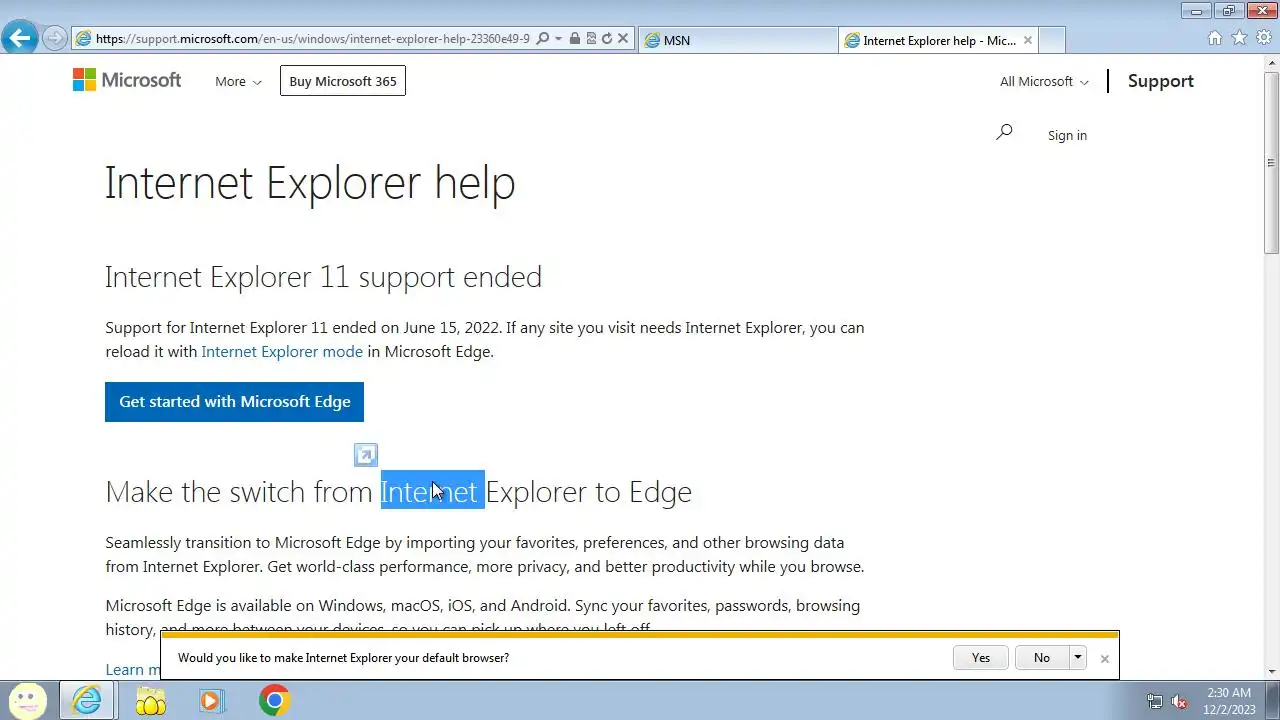
Task: Open the Internet Explorer mode link
Action: [x=282, y=351]
